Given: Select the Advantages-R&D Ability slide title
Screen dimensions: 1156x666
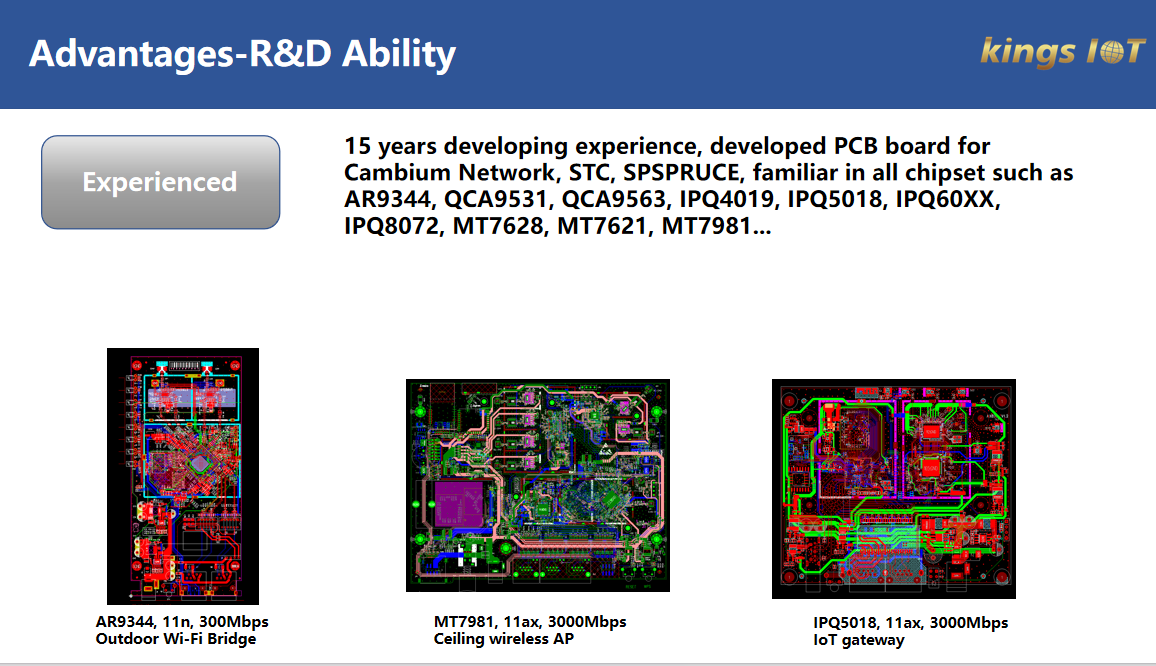Looking at the screenshot, I should [243, 54].
